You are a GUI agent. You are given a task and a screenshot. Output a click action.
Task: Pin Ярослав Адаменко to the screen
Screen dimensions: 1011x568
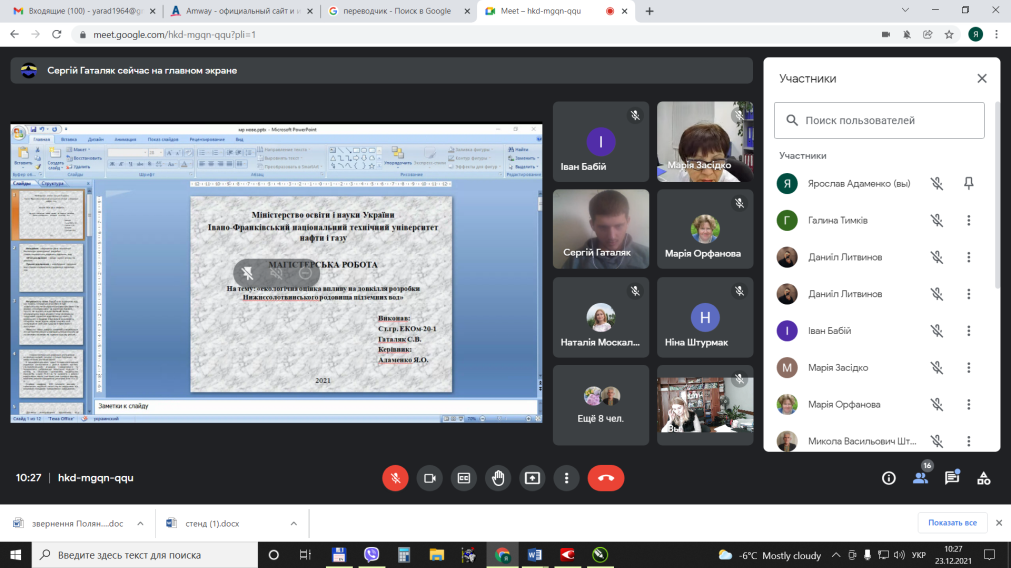968,183
